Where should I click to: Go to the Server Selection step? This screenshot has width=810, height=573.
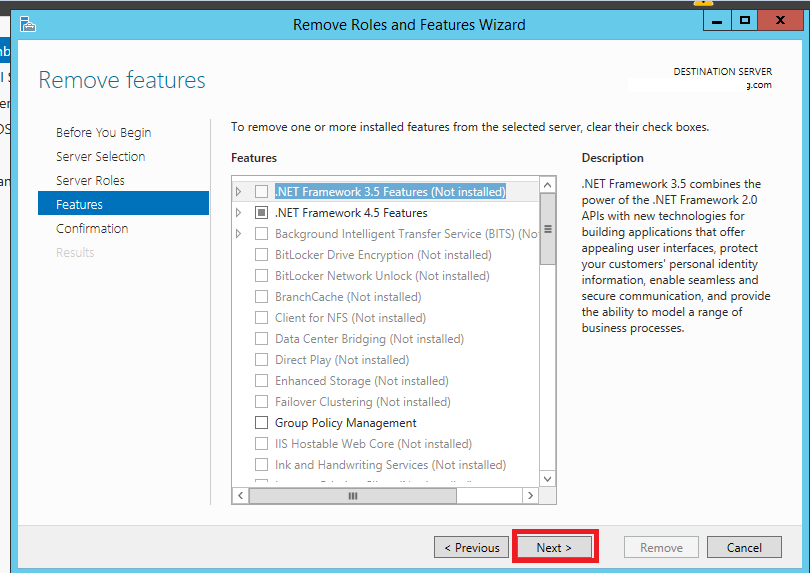[101, 157]
